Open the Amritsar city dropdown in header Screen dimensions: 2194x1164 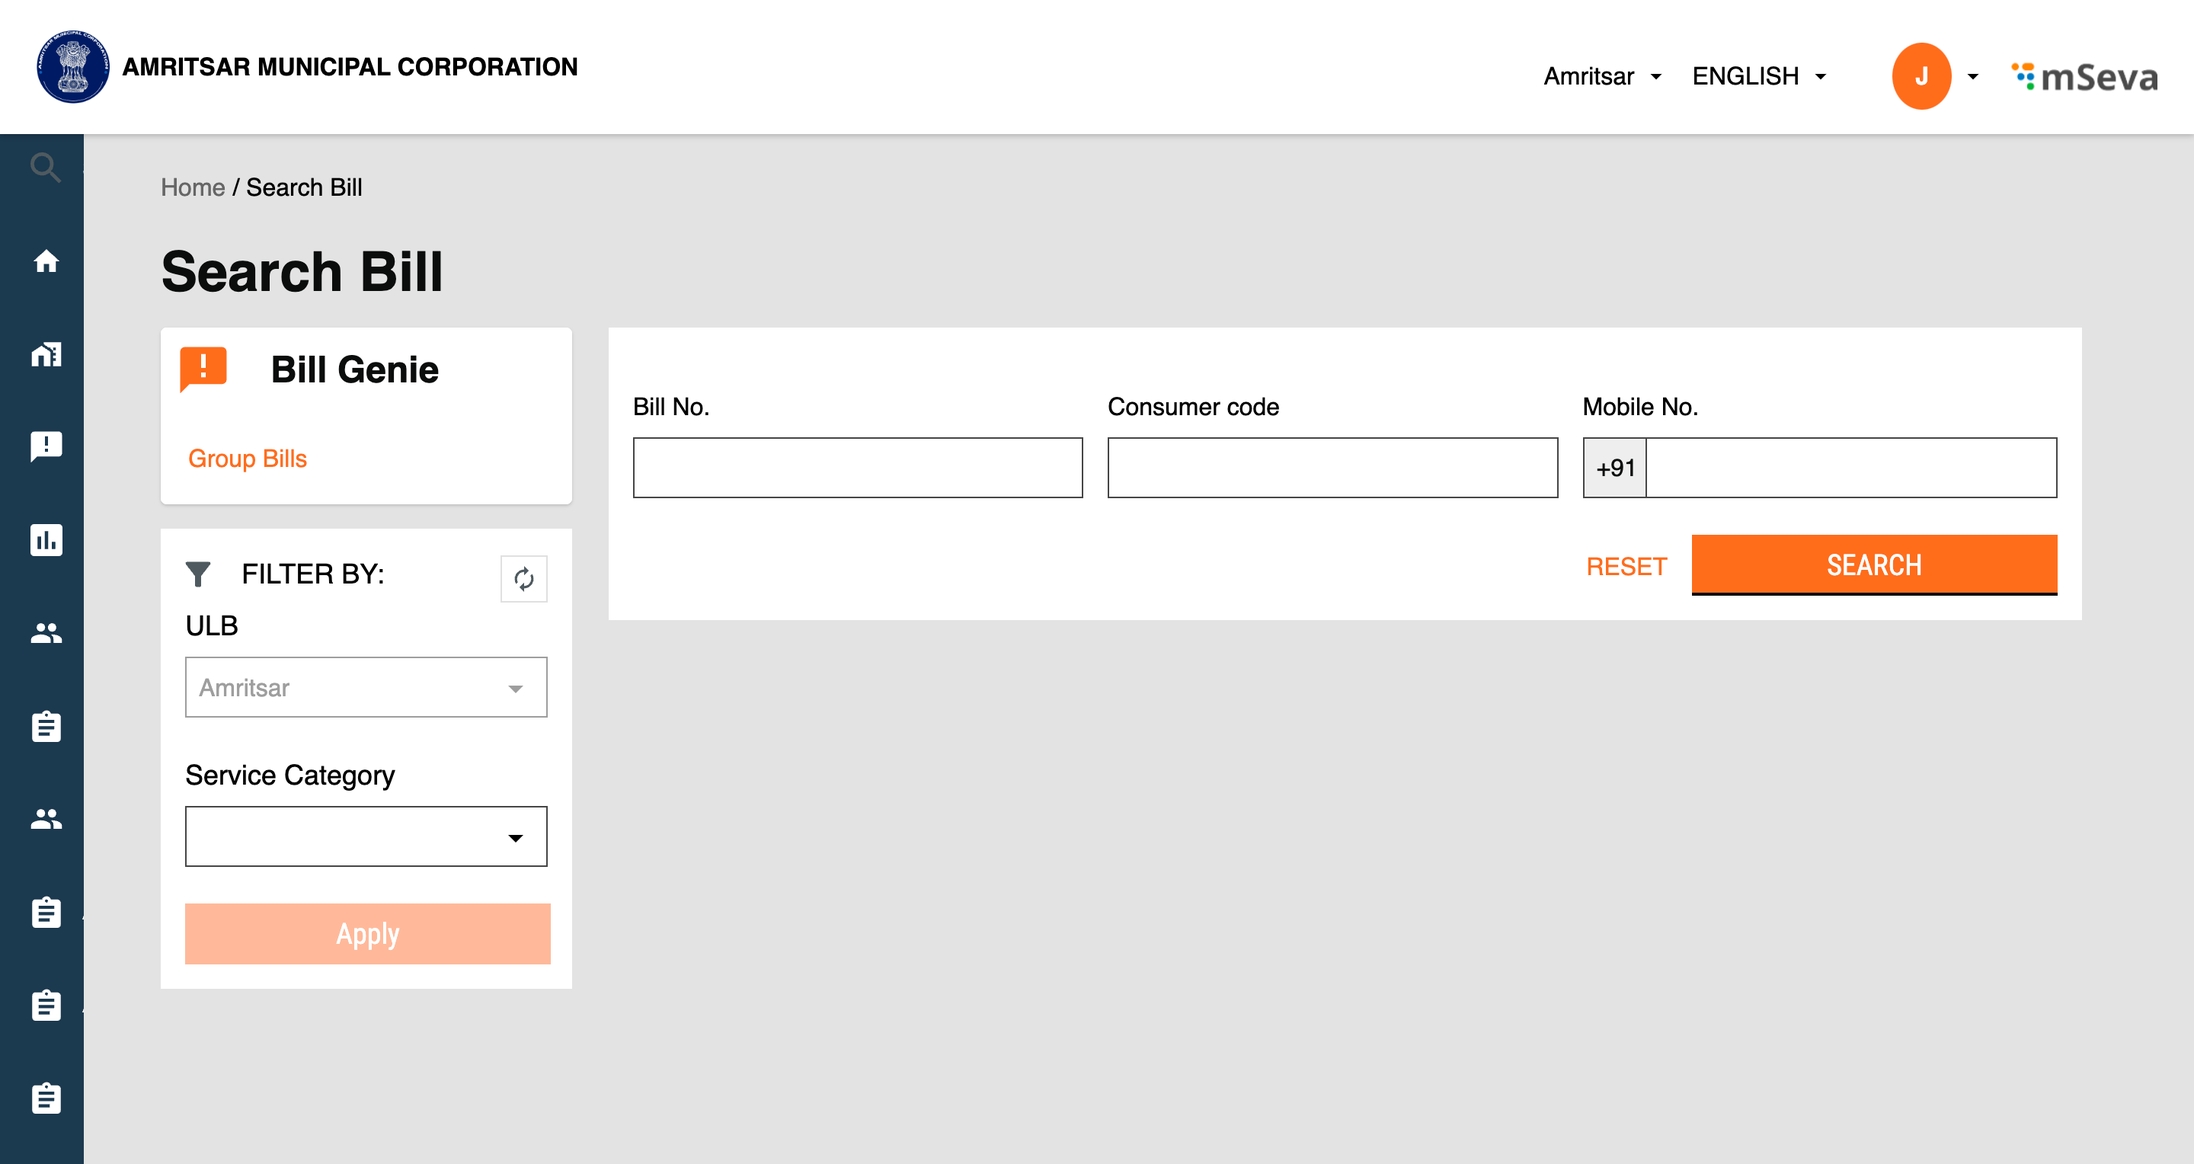1602,76
